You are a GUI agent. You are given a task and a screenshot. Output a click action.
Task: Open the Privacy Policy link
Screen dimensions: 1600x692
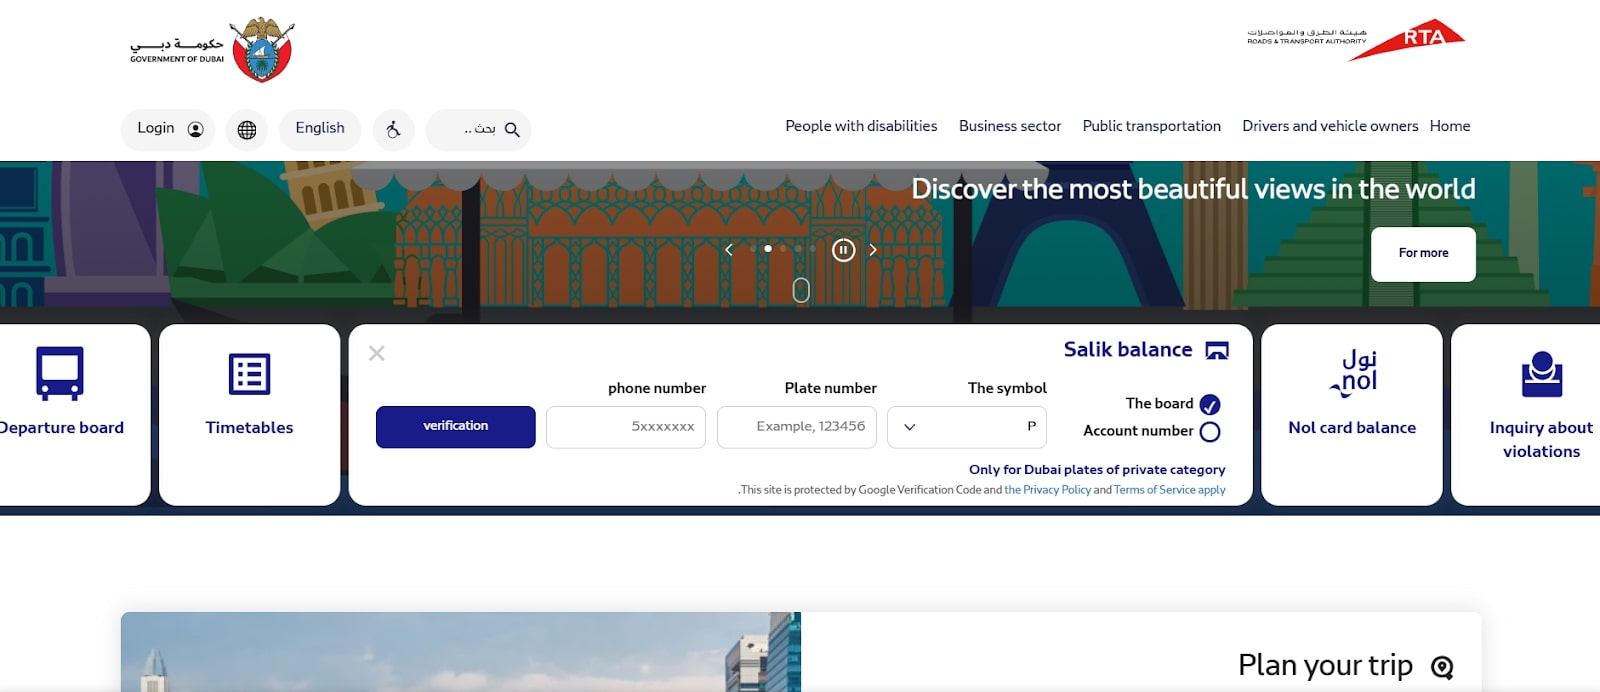1047,490
